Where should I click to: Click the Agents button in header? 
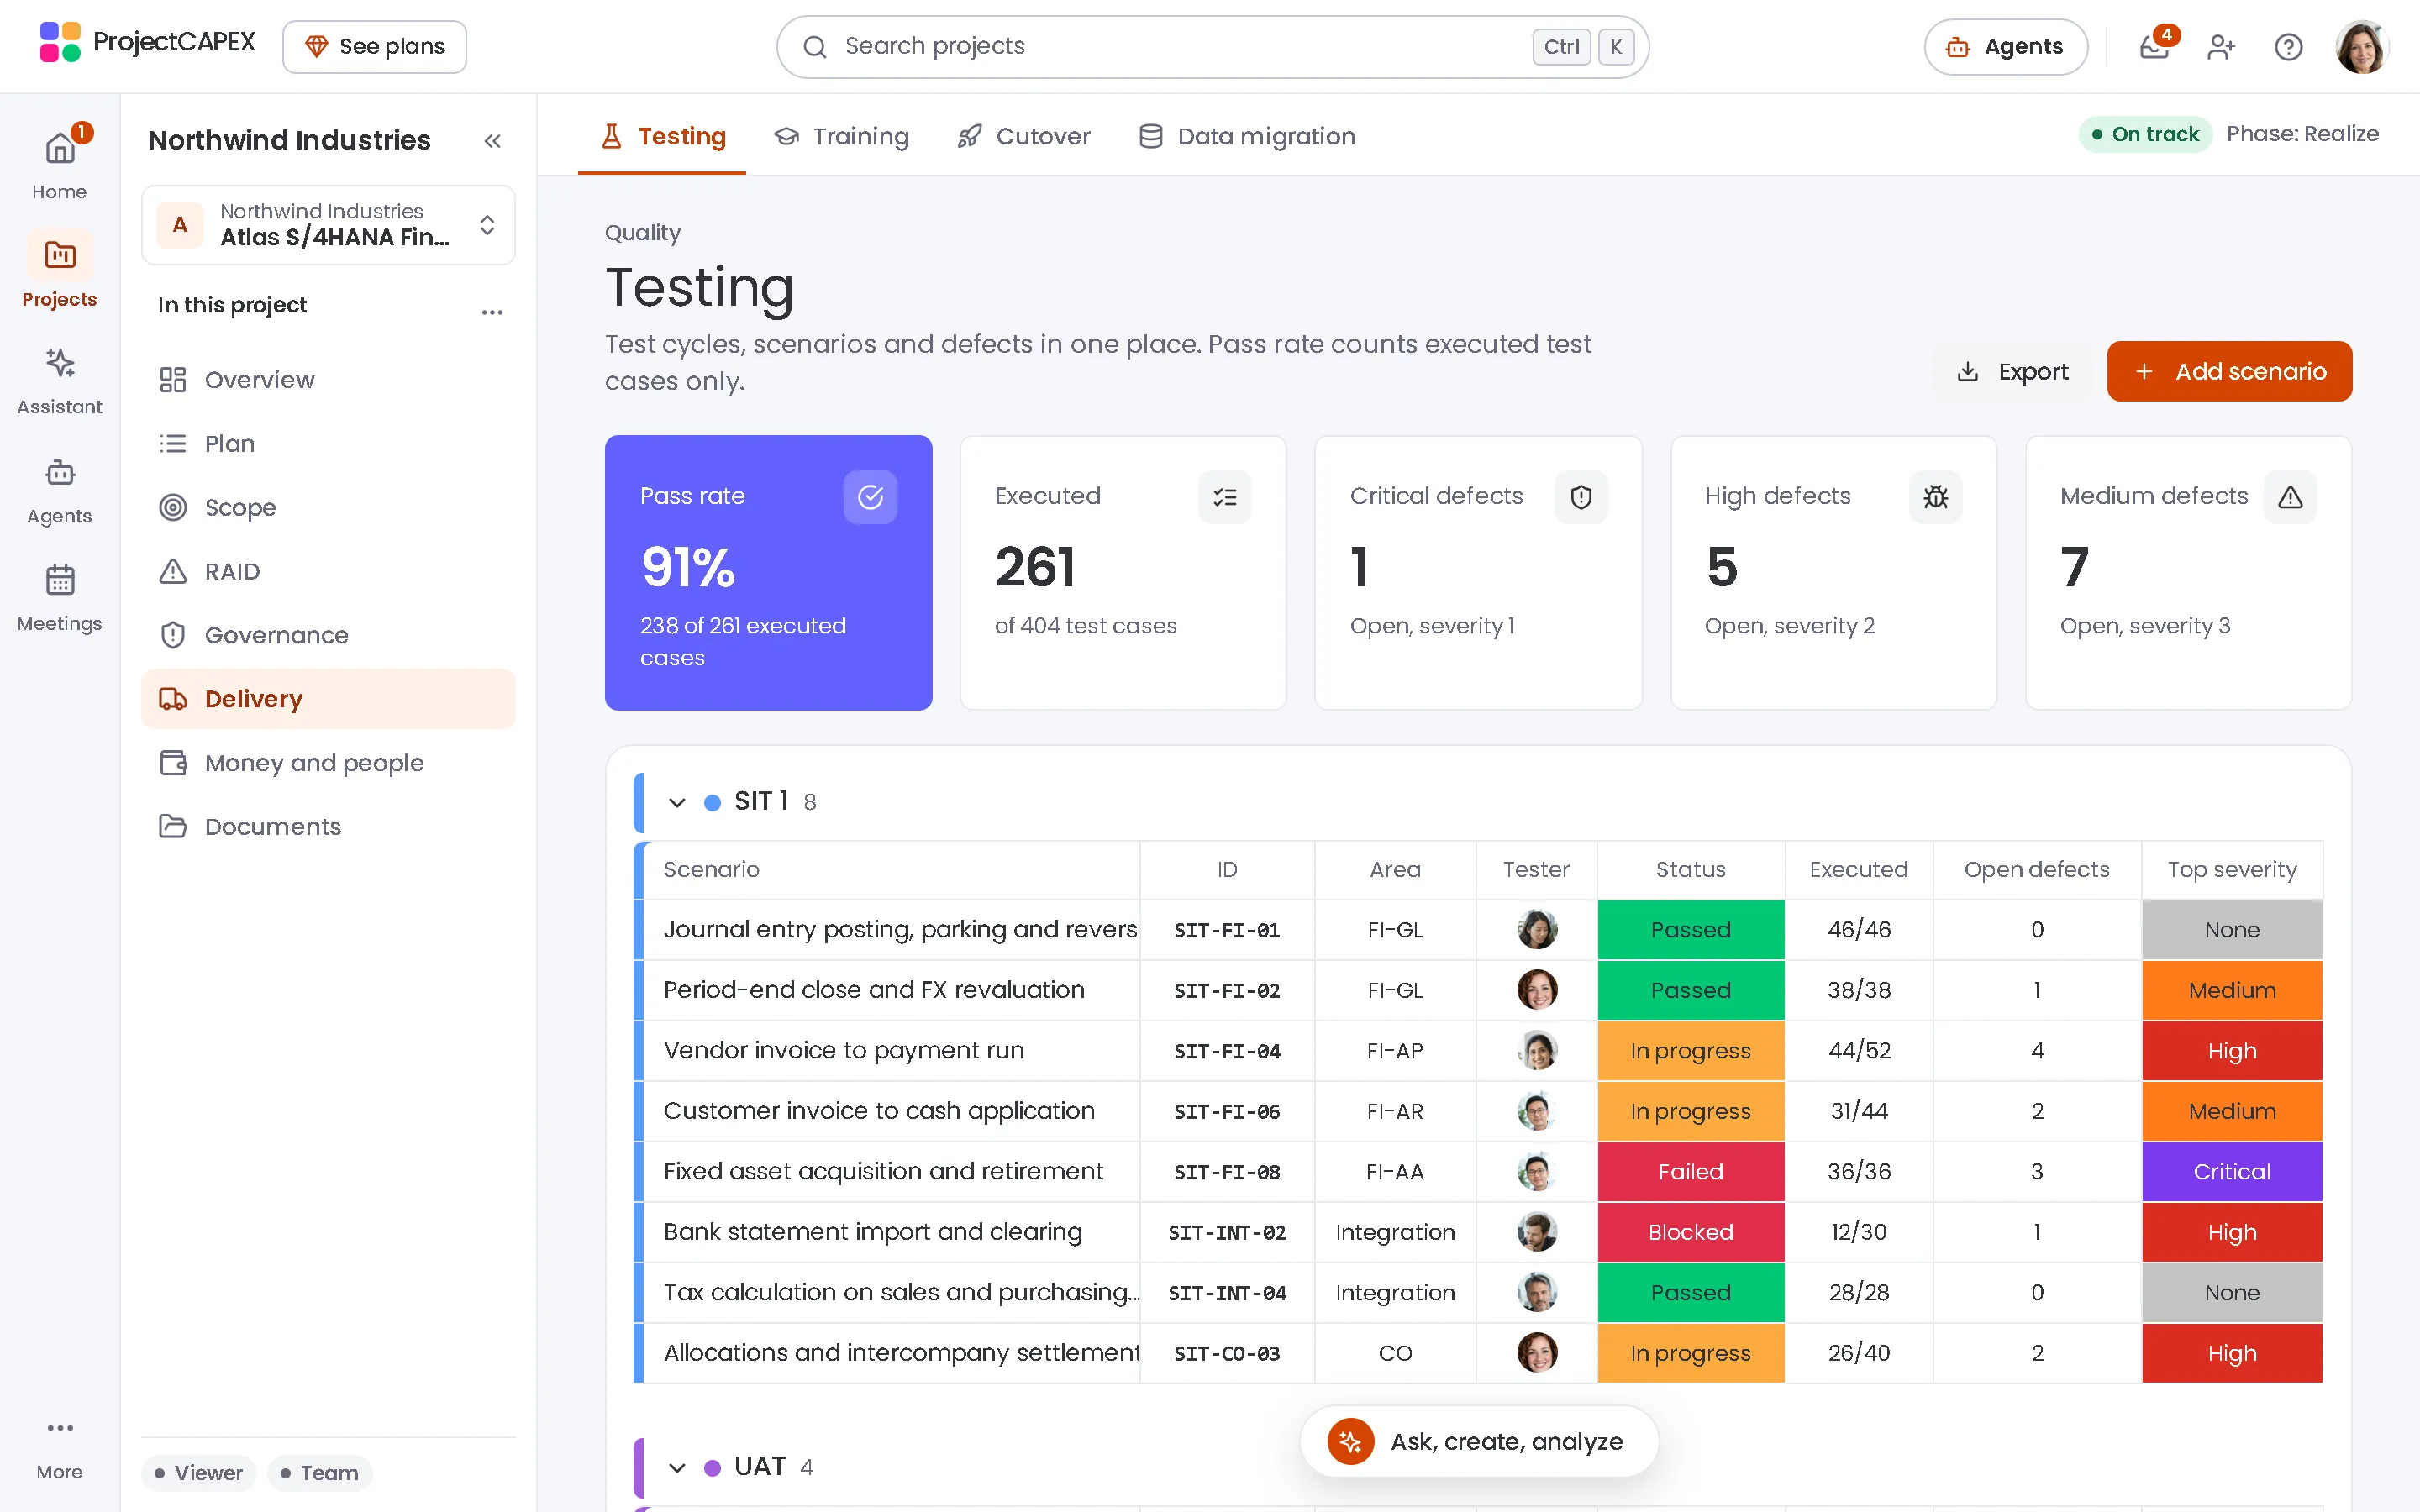[2006, 46]
